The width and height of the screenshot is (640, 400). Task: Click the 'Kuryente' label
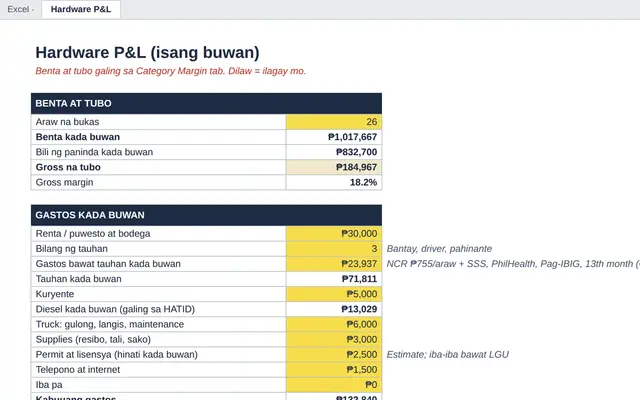click(55, 294)
